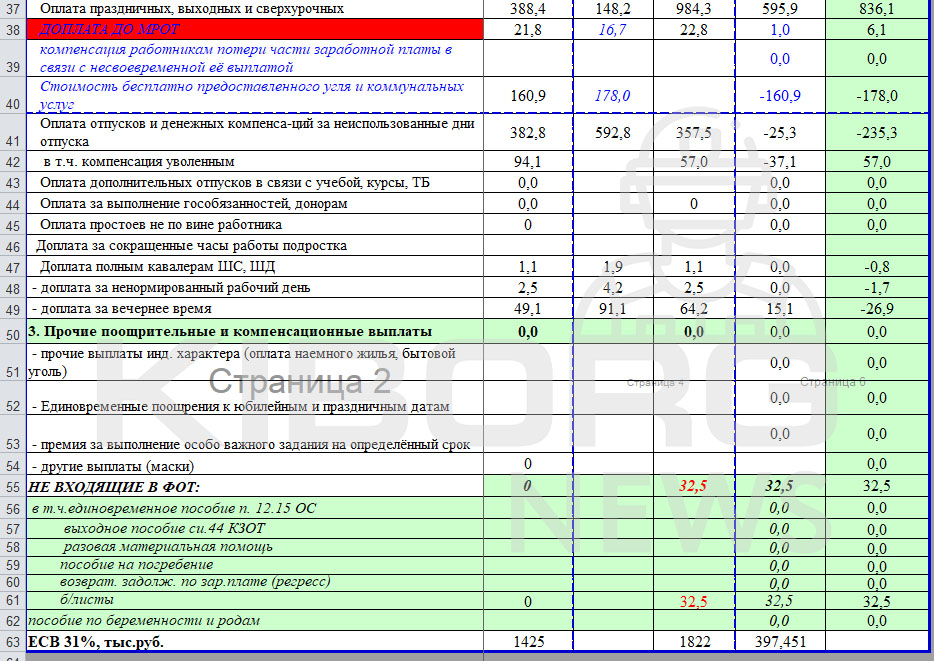Screen dimensions: 934x661
Task: Select cell 'ЕСВ 31%, тыс.руб.'
Action: tap(254, 642)
